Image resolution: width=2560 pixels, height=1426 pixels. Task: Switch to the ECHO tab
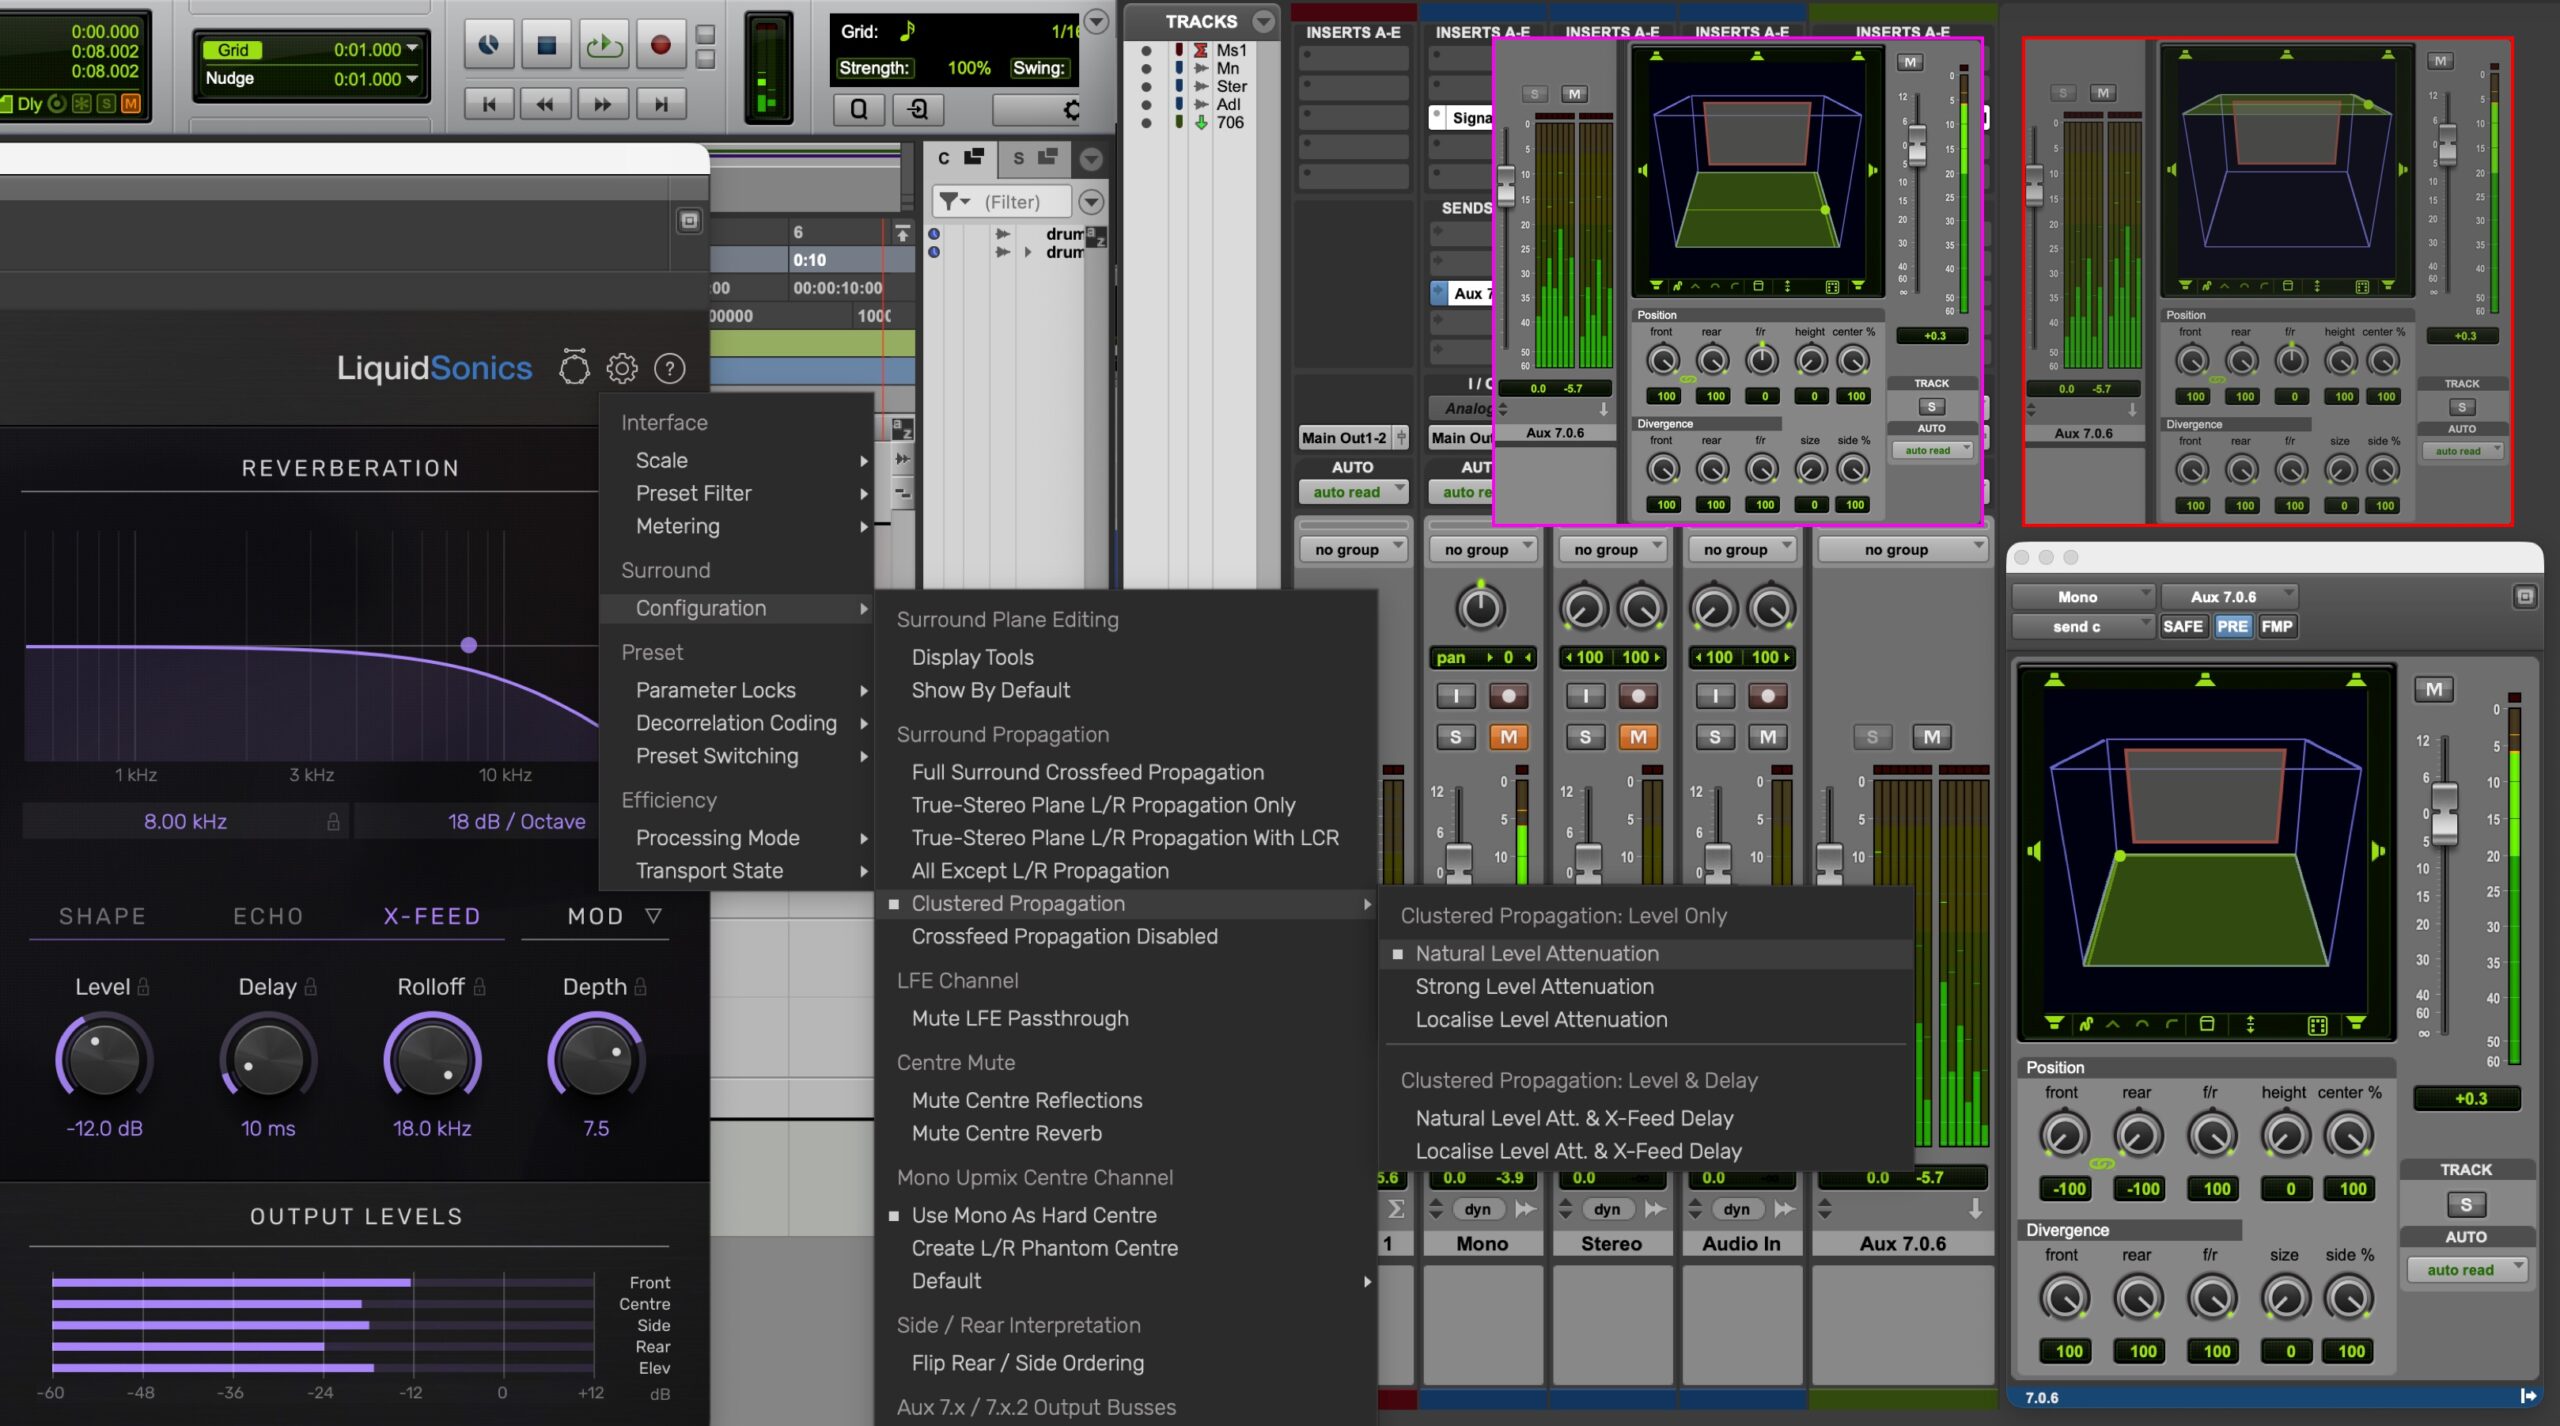coord(268,916)
